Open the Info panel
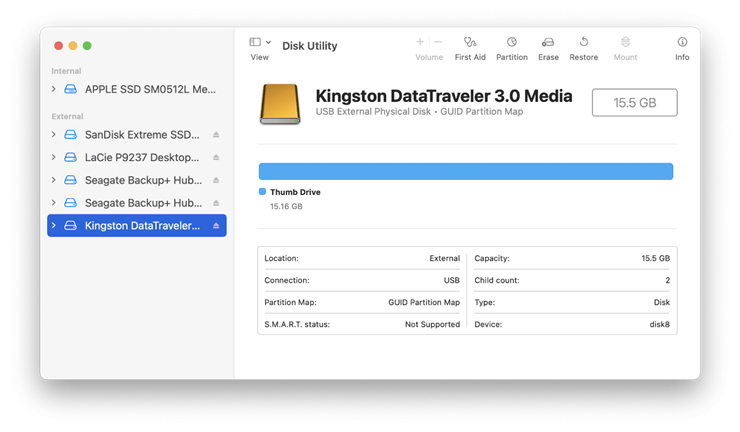The image size is (740, 432). 682,42
